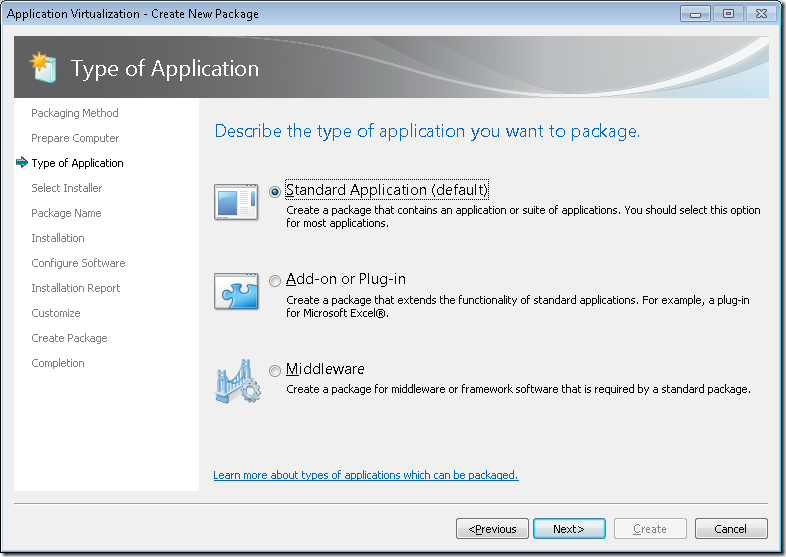The width and height of the screenshot is (786, 557).
Task: Minimize the Create New Package window
Action: coord(695,14)
